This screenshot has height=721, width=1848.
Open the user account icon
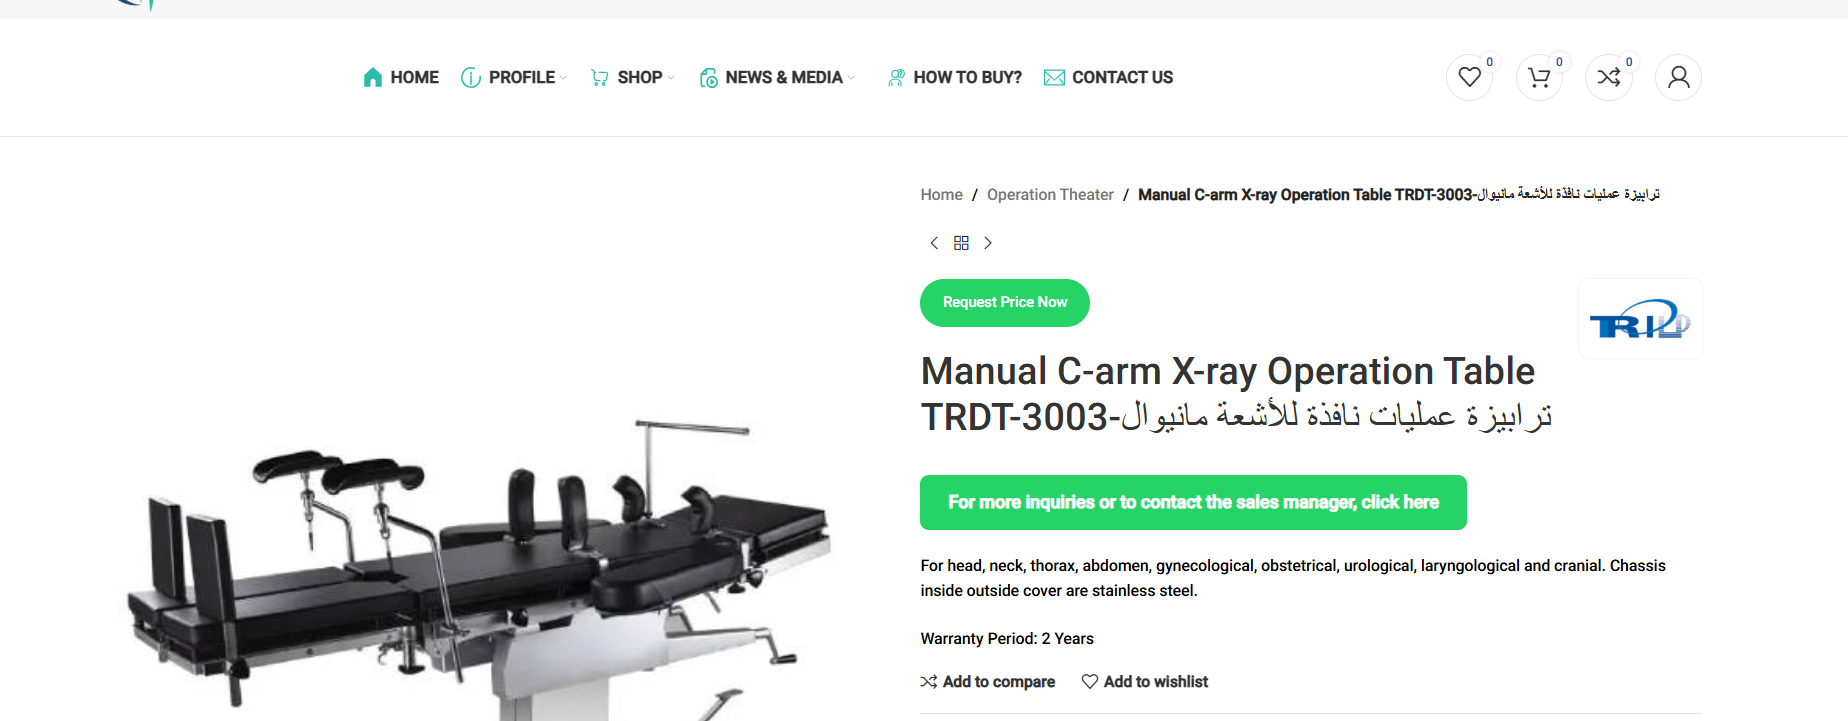coord(1679,77)
